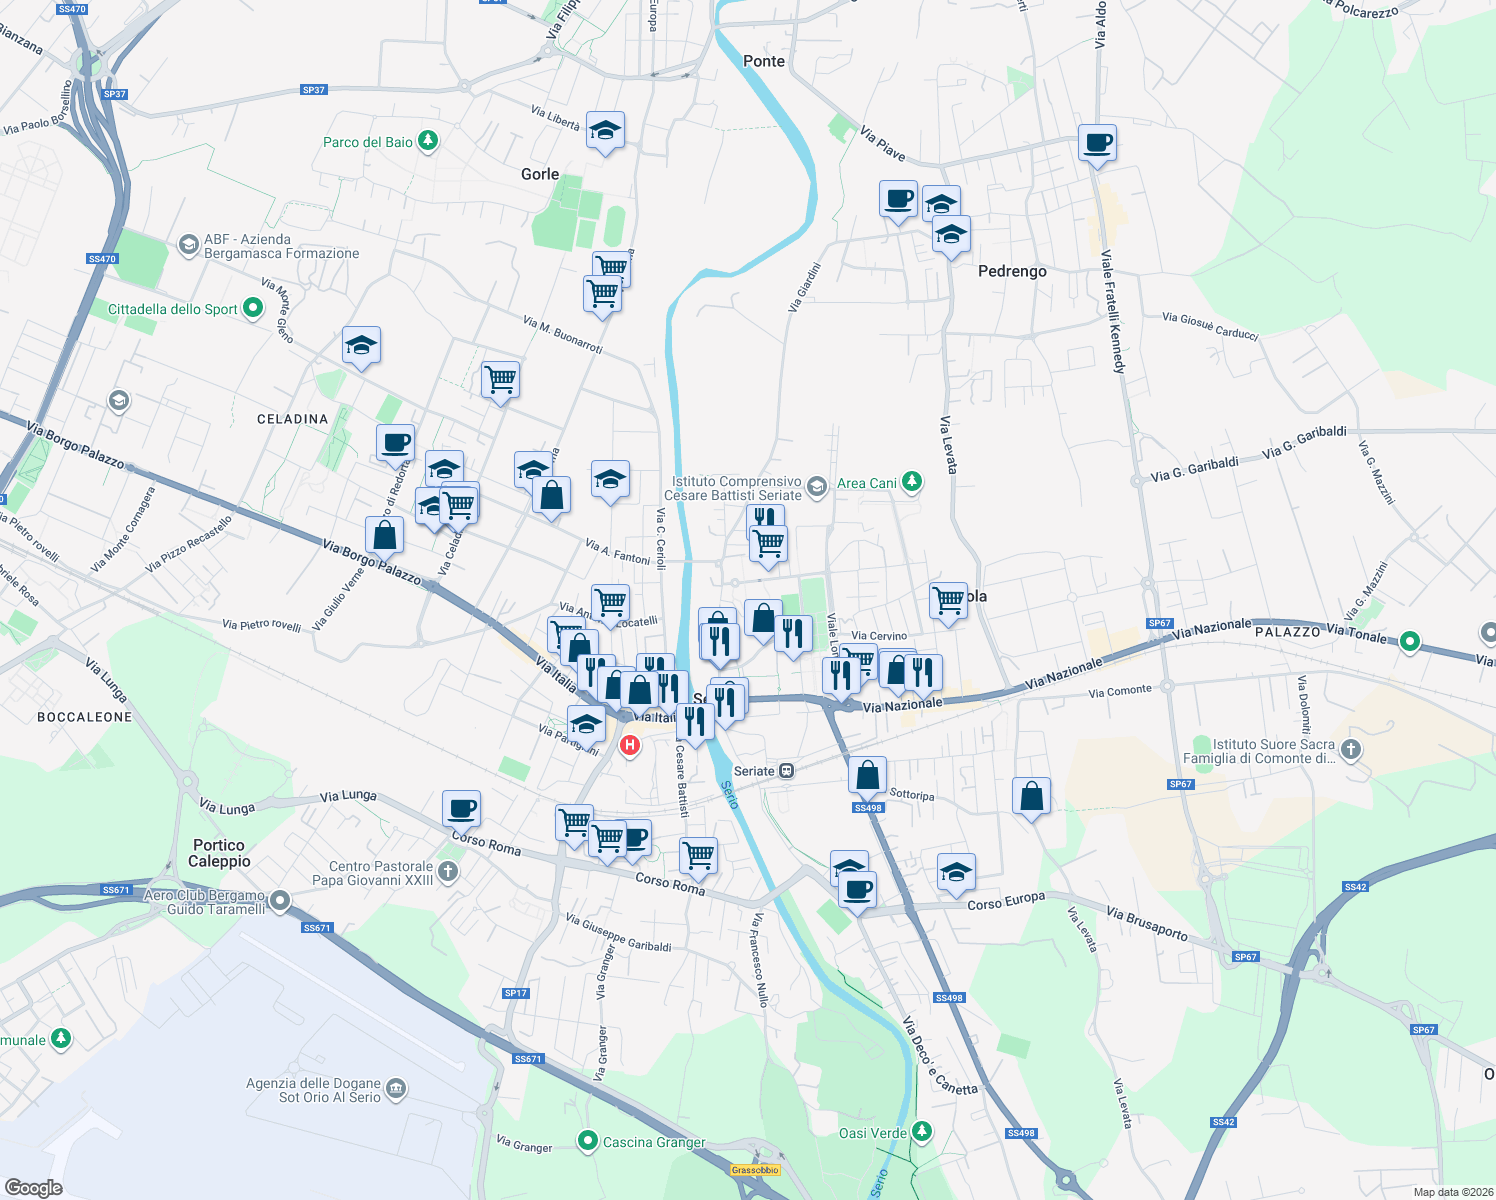Click the Oasi Verde park icon

[x=920, y=1132]
